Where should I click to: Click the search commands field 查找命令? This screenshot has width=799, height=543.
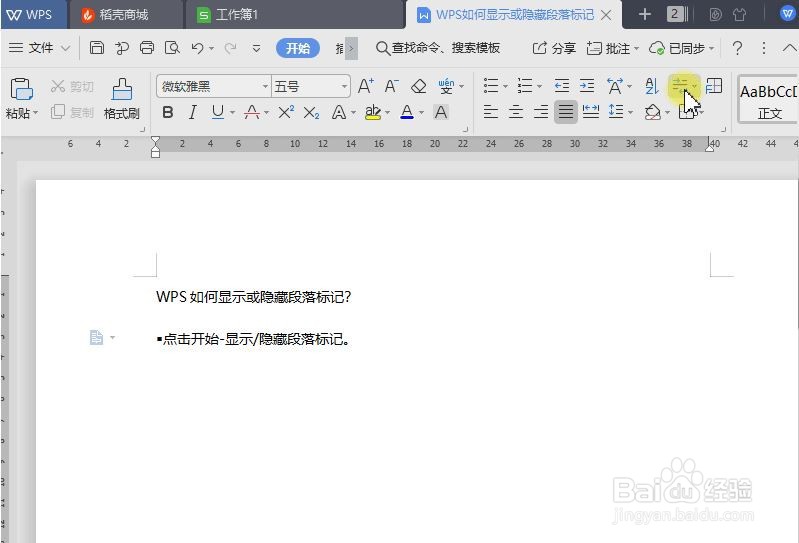pyautogui.click(x=438, y=48)
